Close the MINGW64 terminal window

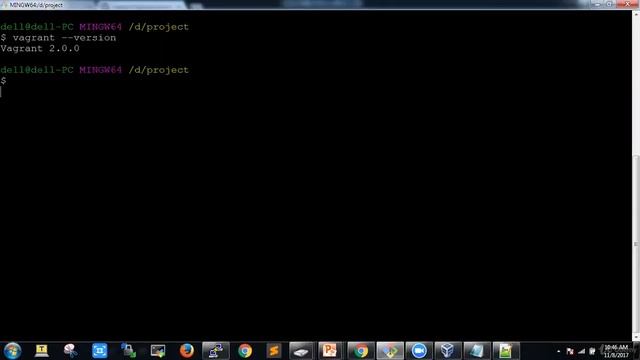pos(628,4)
